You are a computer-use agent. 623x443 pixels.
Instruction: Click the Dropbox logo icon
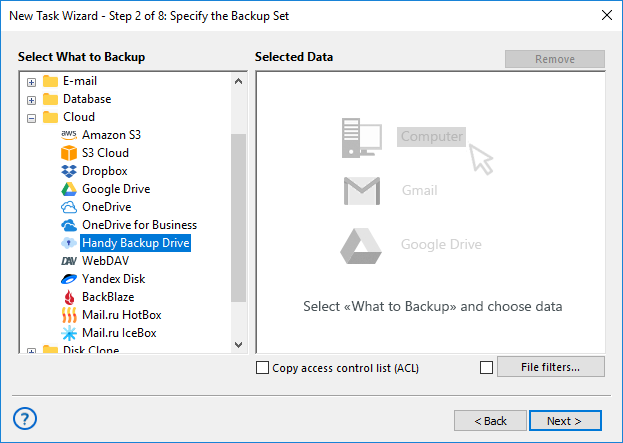pos(69,171)
